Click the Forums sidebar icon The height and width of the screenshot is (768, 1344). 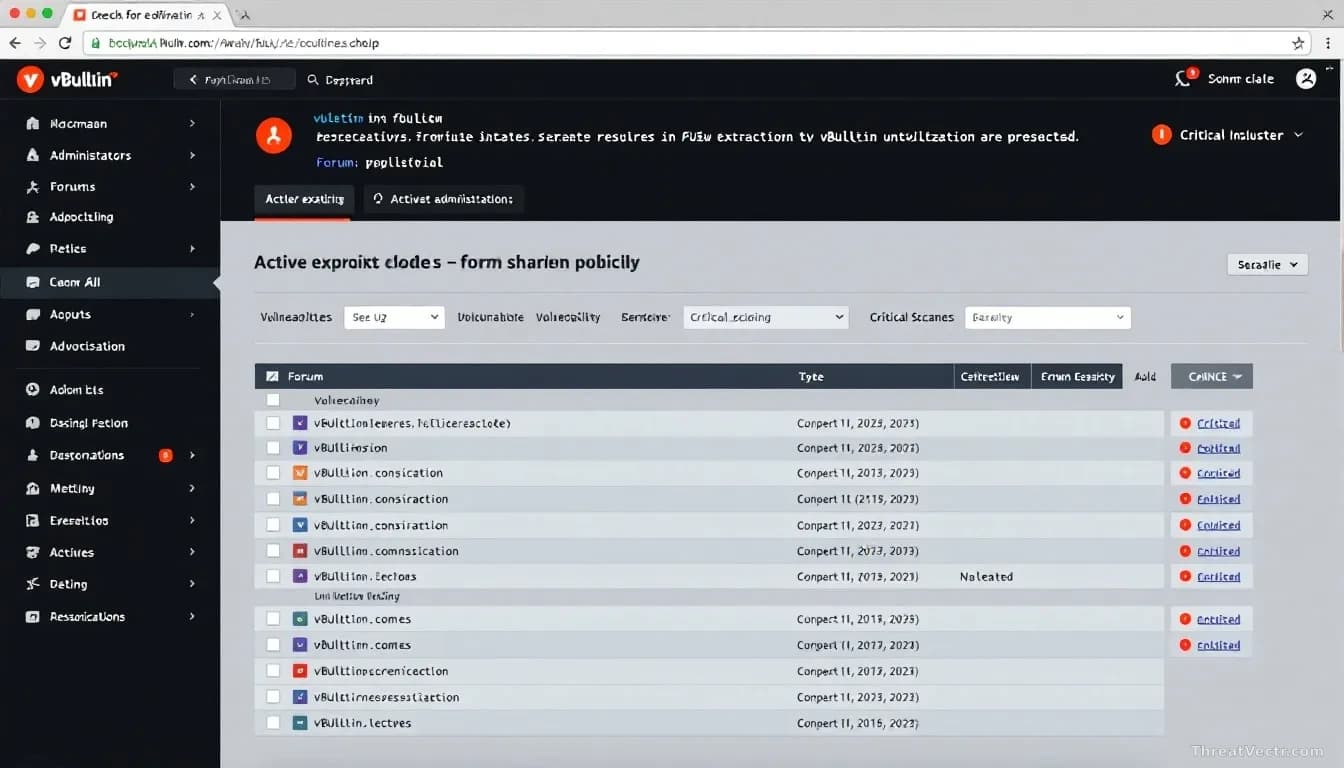(32, 187)
